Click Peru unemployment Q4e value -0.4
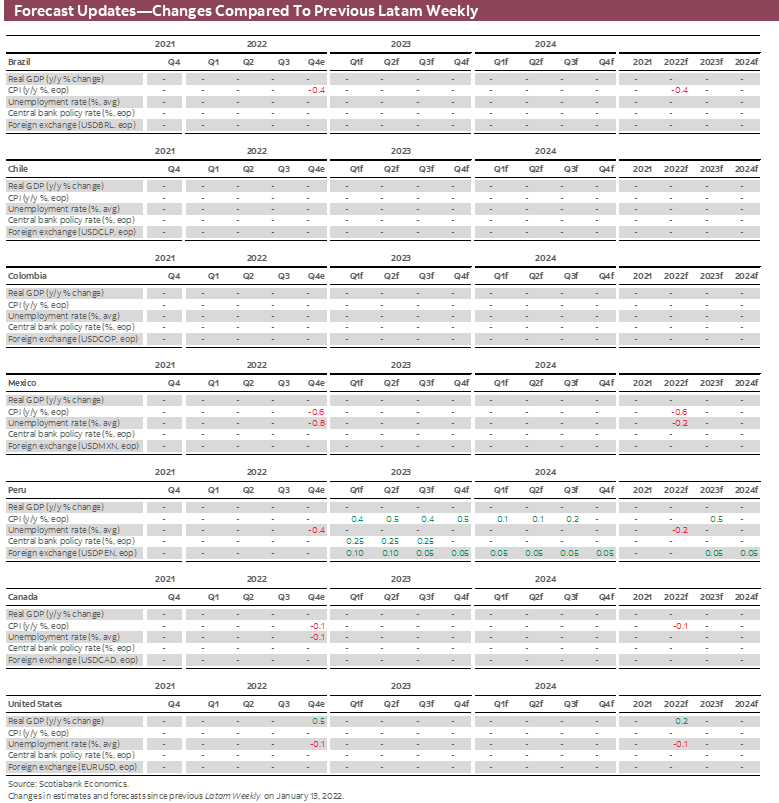 (x=317, y=531)
